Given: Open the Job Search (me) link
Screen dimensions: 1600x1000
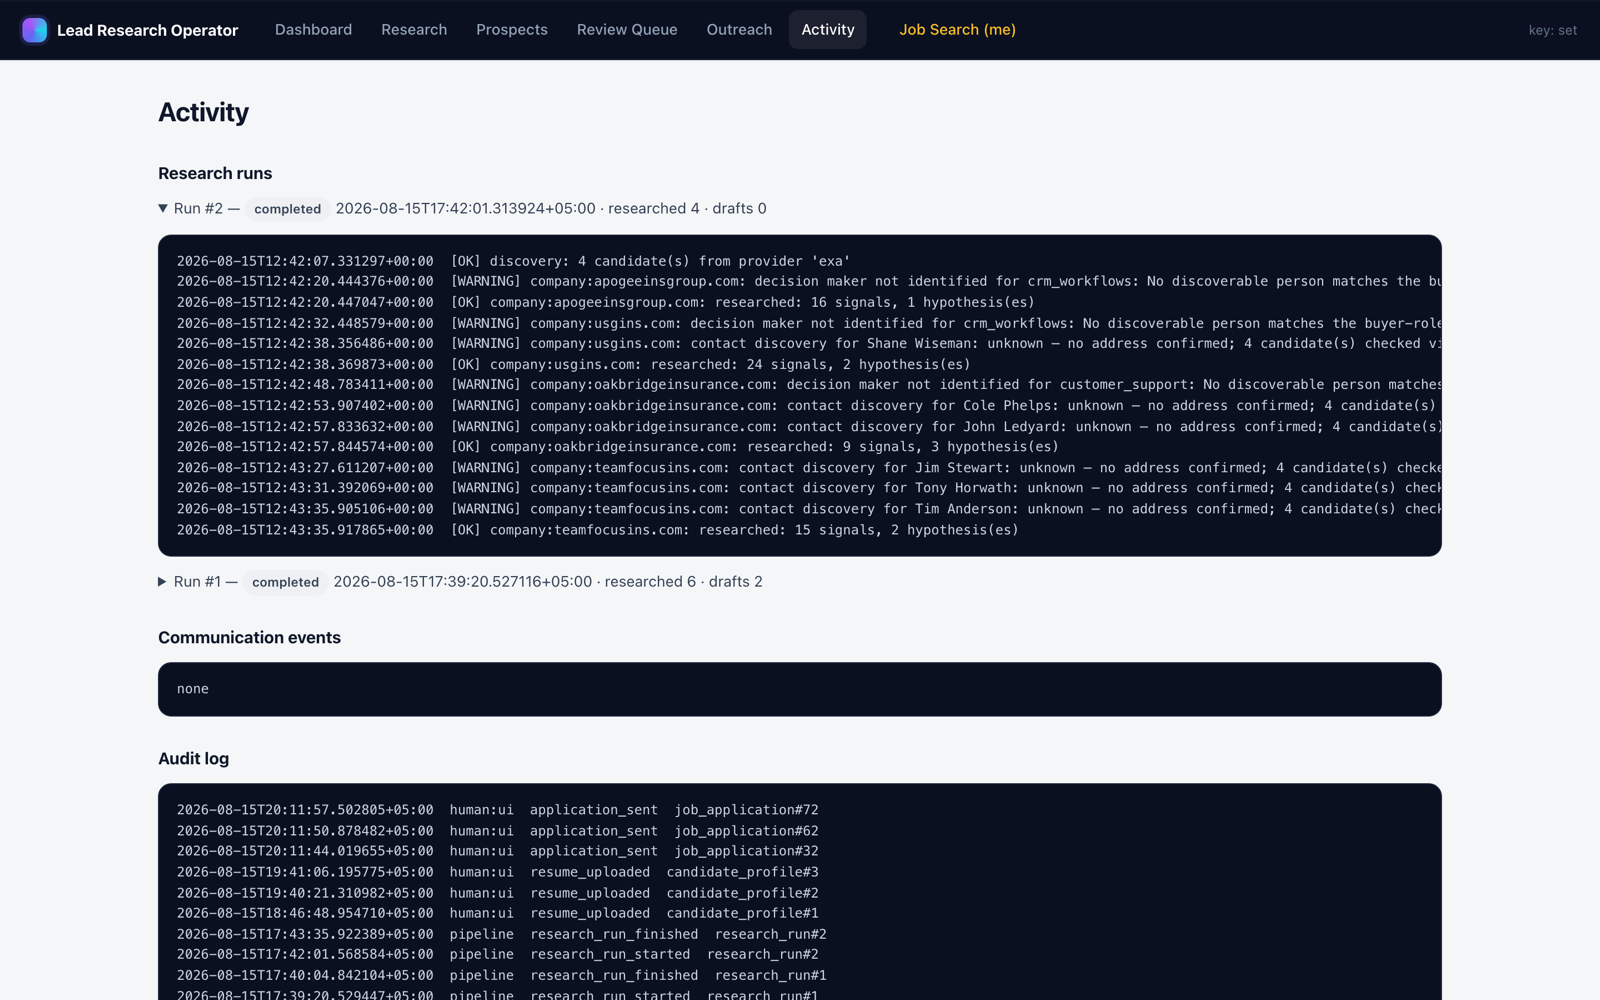Looking at the screenshot, I should point(957,30).
